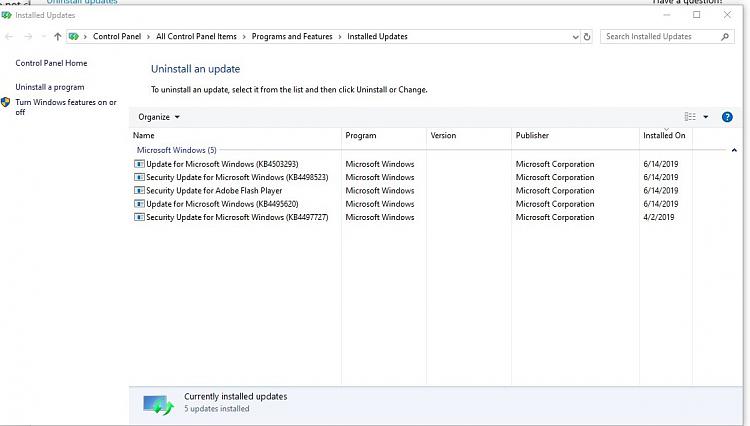The image size is (750, 426).
Task: Sort by Publisher column header
Action: [x=575, y=135]
